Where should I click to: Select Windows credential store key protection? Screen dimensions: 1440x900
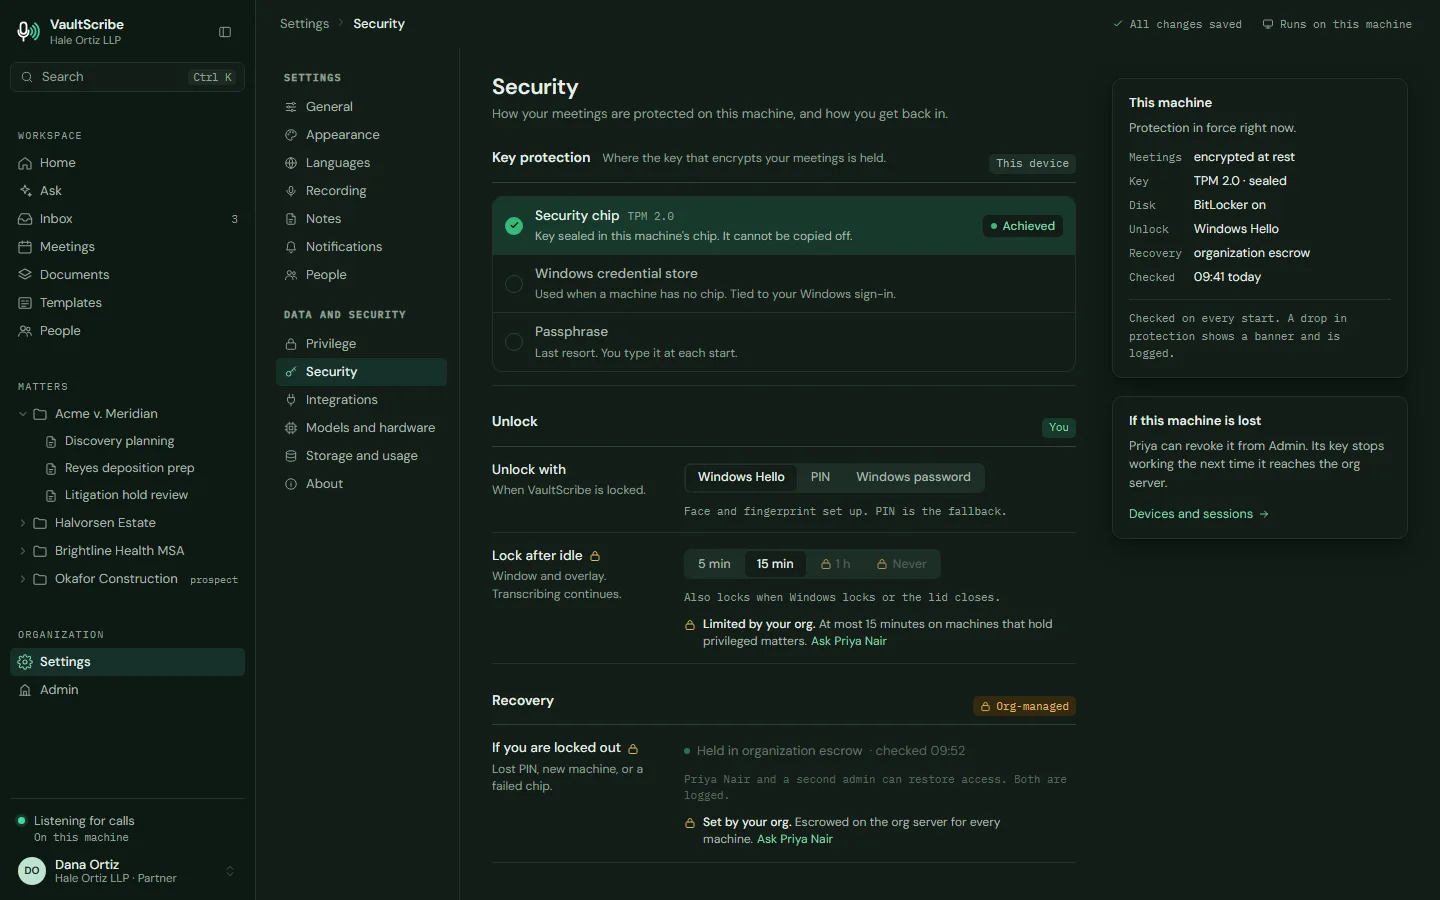tap(784, 284)
